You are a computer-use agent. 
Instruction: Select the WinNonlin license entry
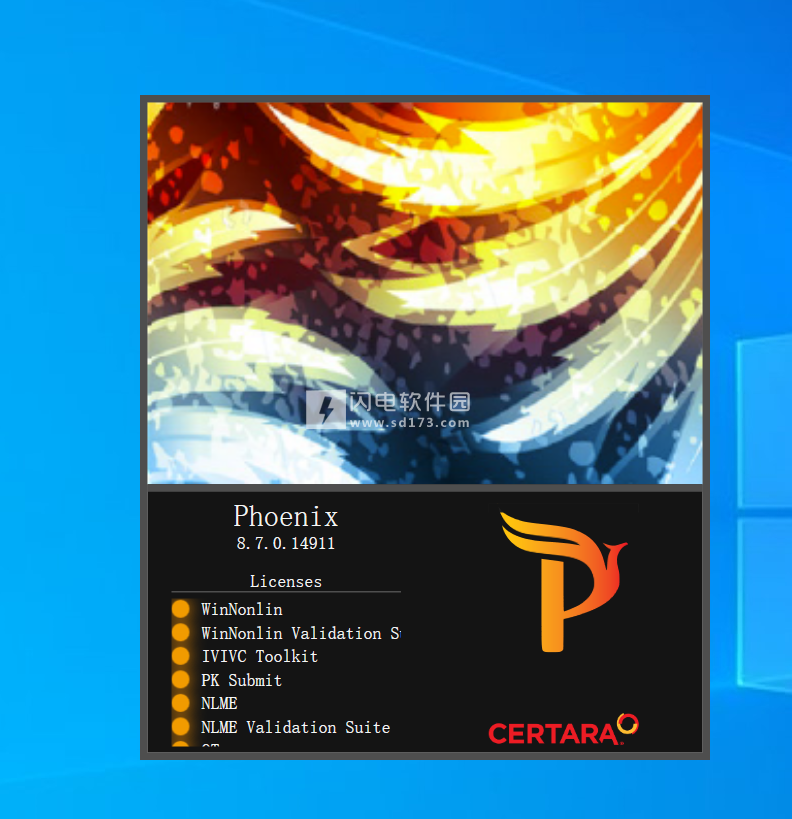pyautogui.click(x=242, y=609)
